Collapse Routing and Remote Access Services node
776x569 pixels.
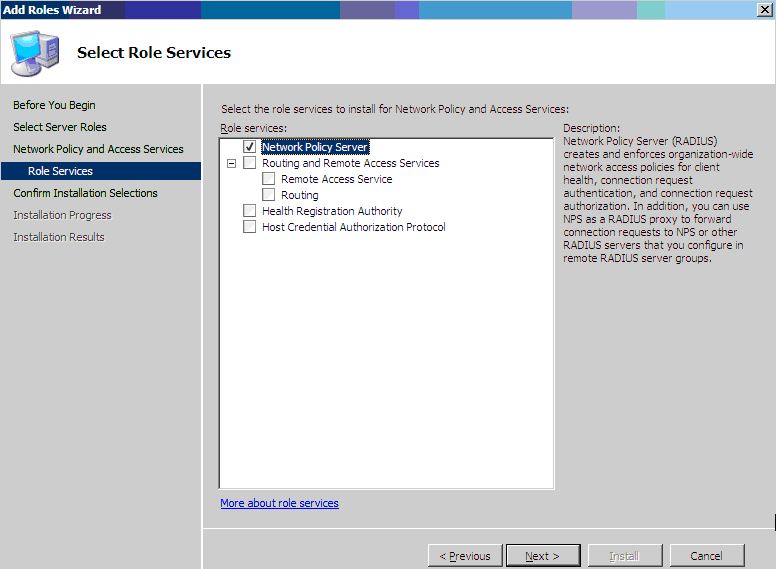pos(231,163)
